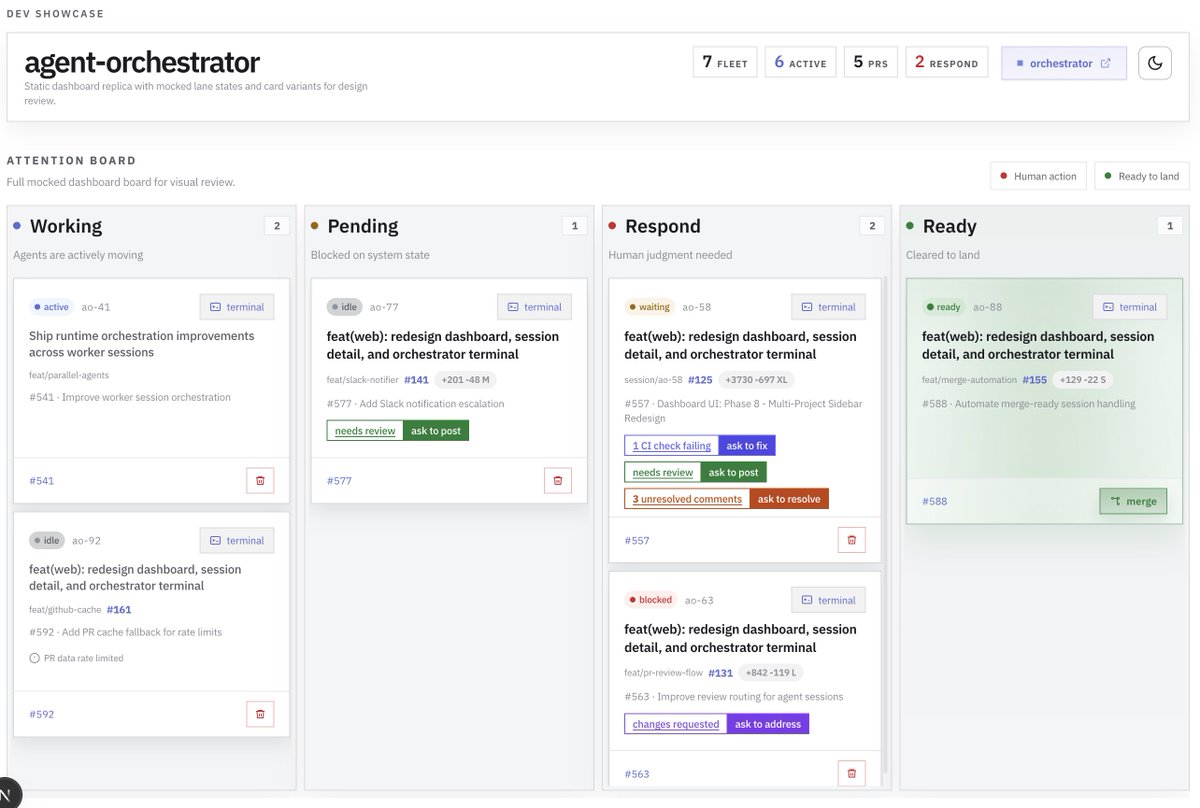
Task: Open needs review link on ao-58 card
Action: 663,472
